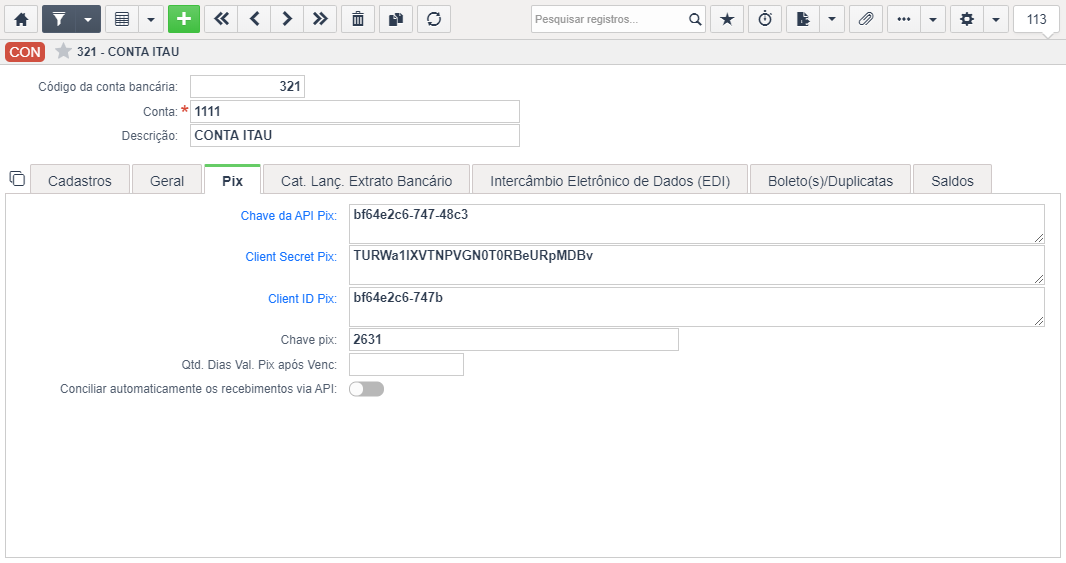
Task: Mark 321 - CONTA ITAU as favorite star
Action: click(63, 51)
